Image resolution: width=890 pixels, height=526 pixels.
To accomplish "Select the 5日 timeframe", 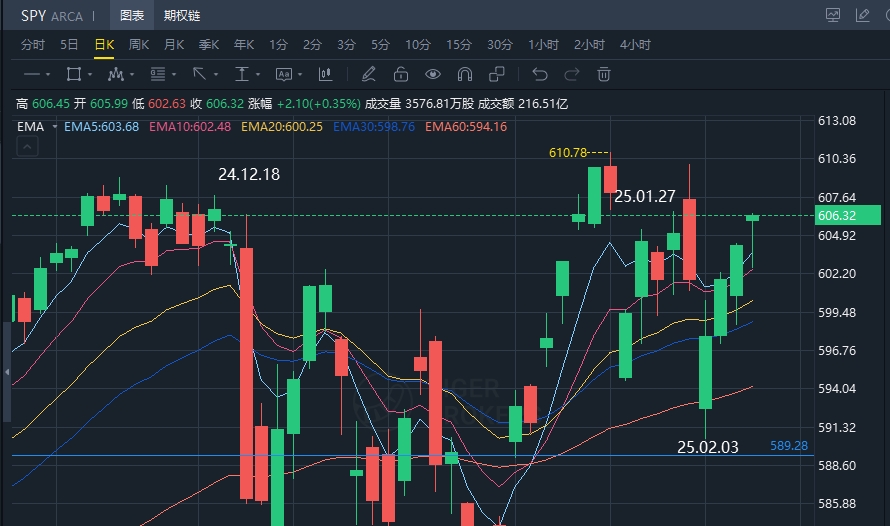I will click(x=69, y=45).
